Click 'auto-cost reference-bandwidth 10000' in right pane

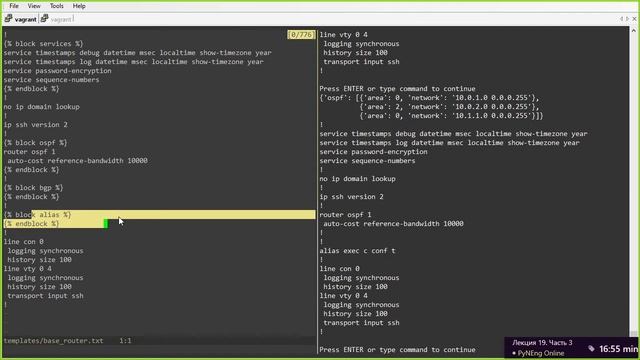point(393,223)
